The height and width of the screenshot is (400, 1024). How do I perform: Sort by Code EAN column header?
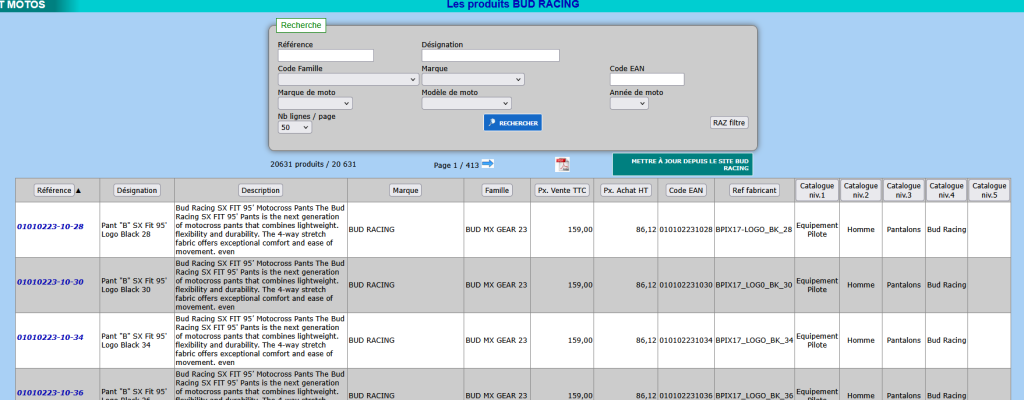pos(686,190)
